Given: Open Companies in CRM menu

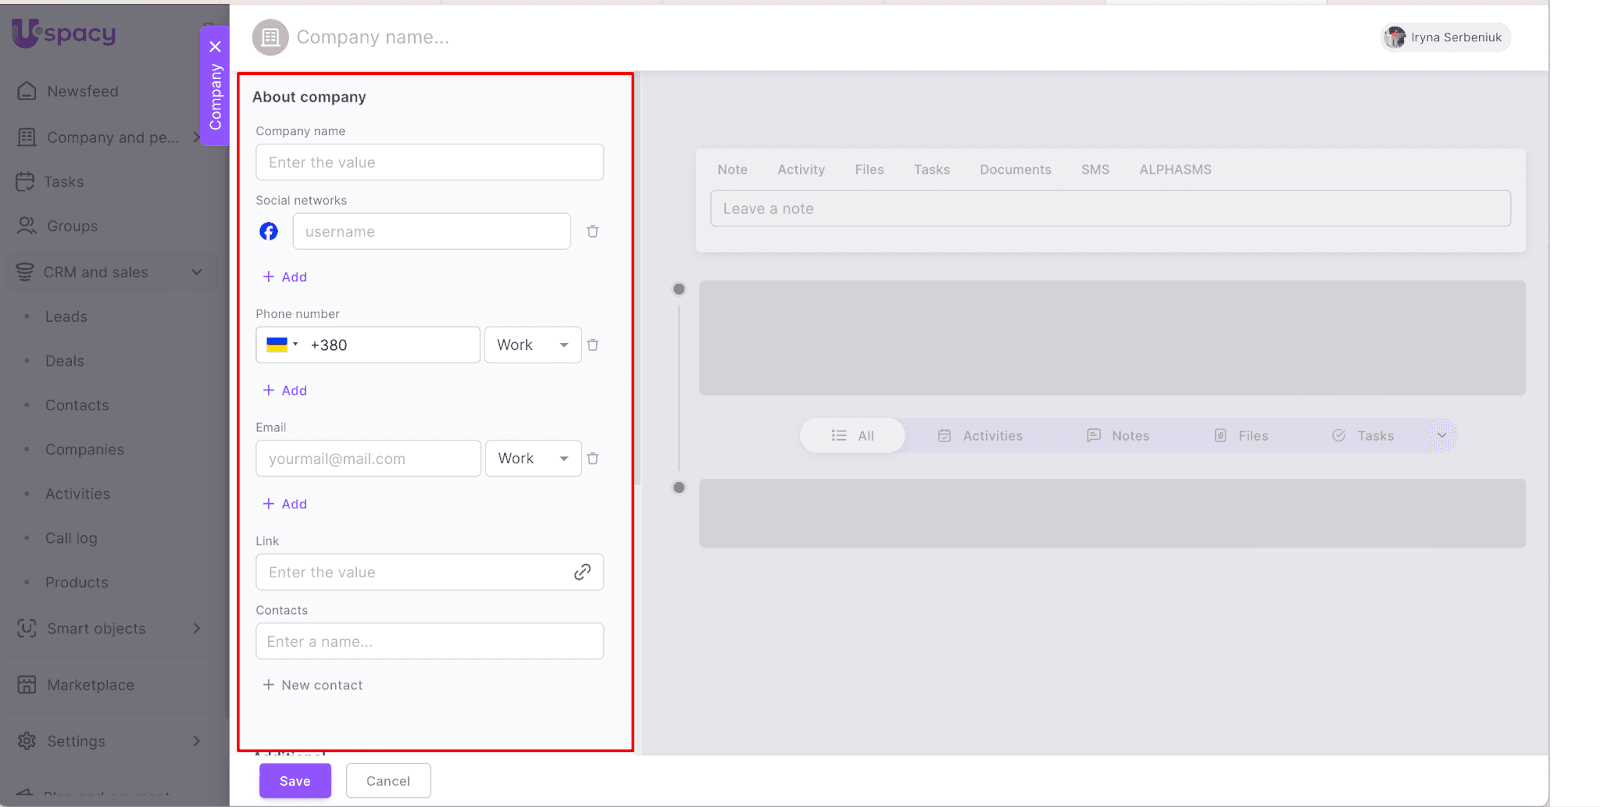Looking at the screenshot, I should 84,450.
